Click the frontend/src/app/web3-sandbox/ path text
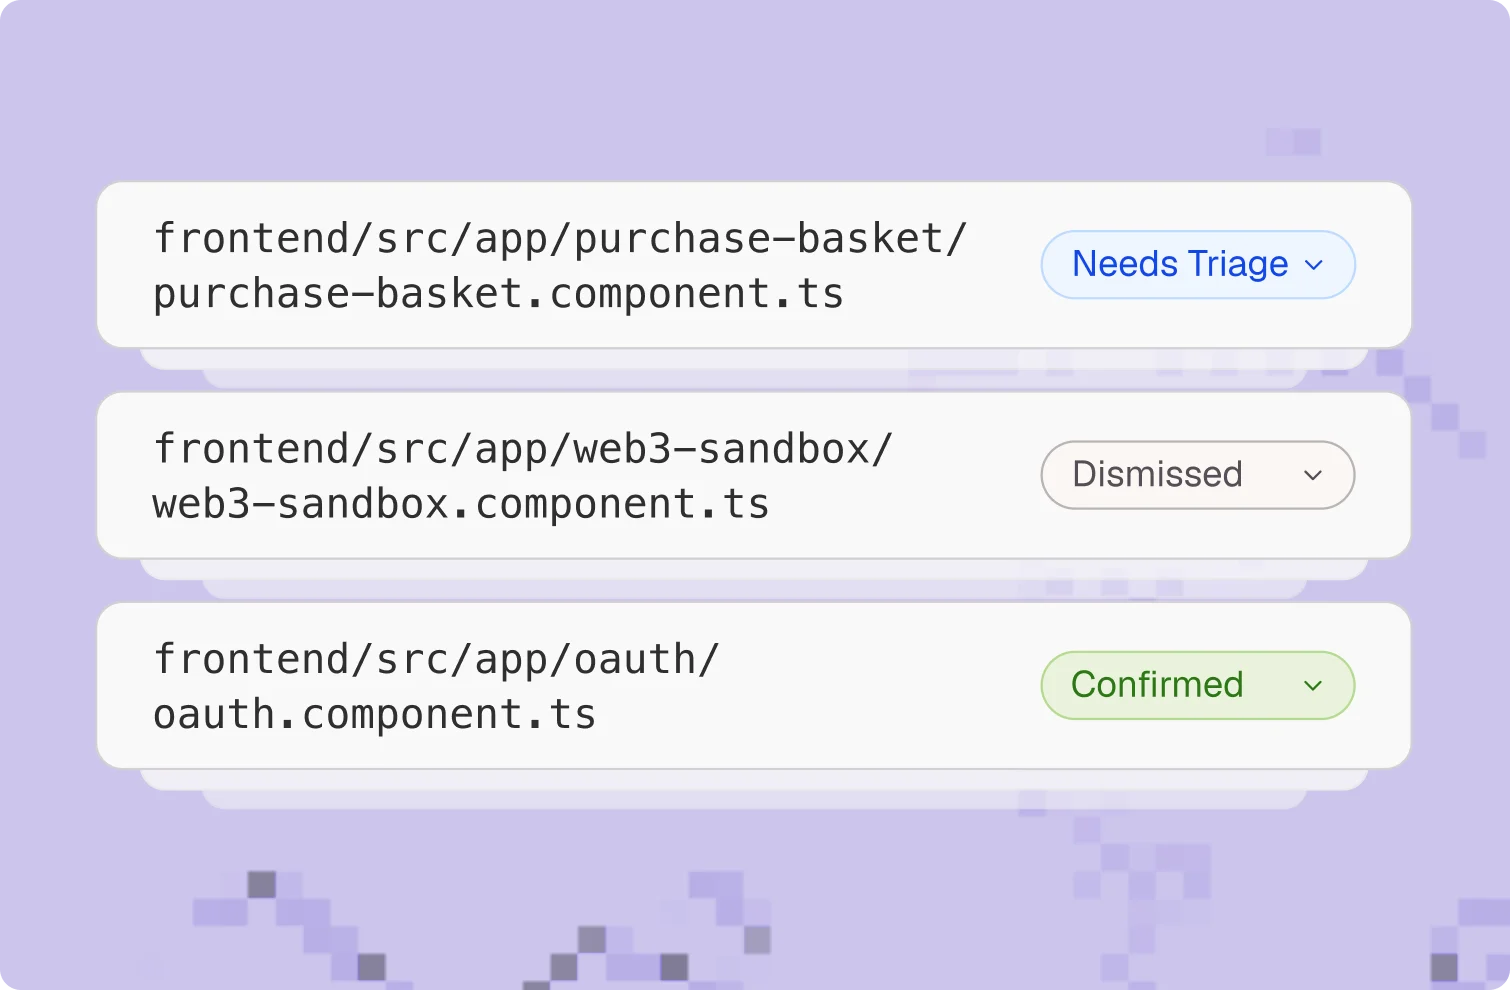 coord(522,450)
